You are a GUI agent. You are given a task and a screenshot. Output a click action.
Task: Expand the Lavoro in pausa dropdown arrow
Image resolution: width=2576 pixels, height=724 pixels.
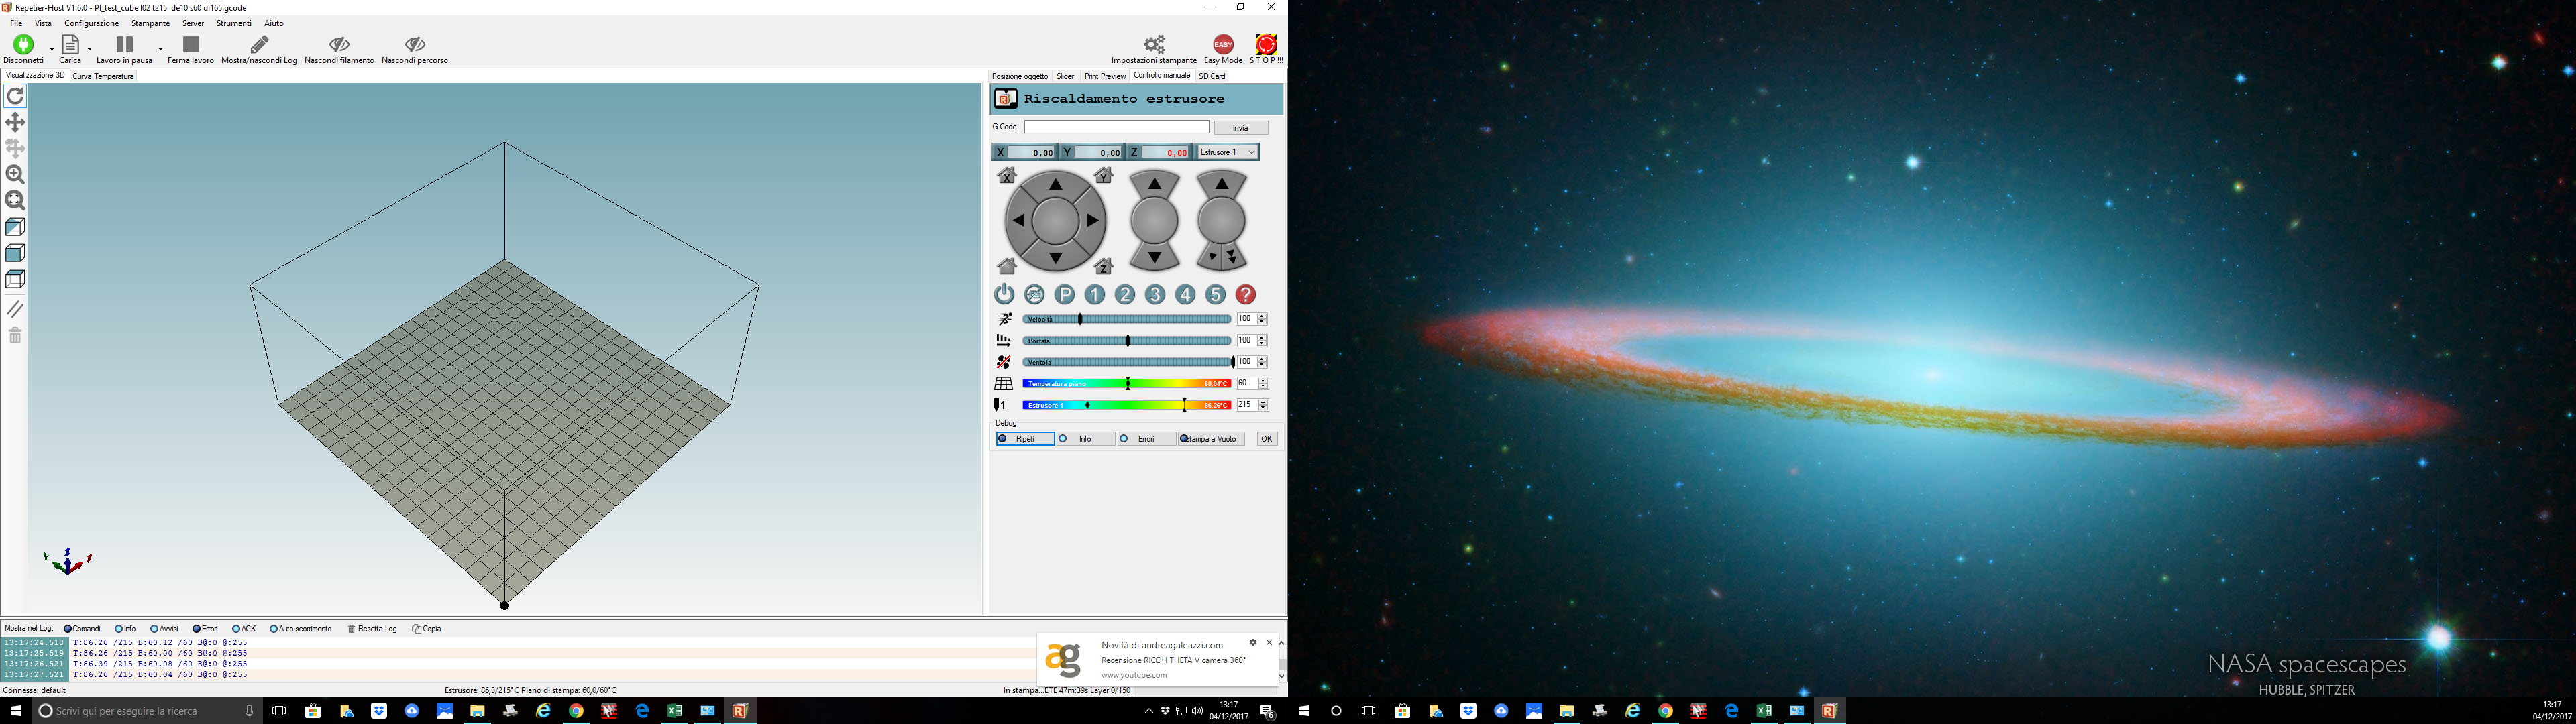160,48
